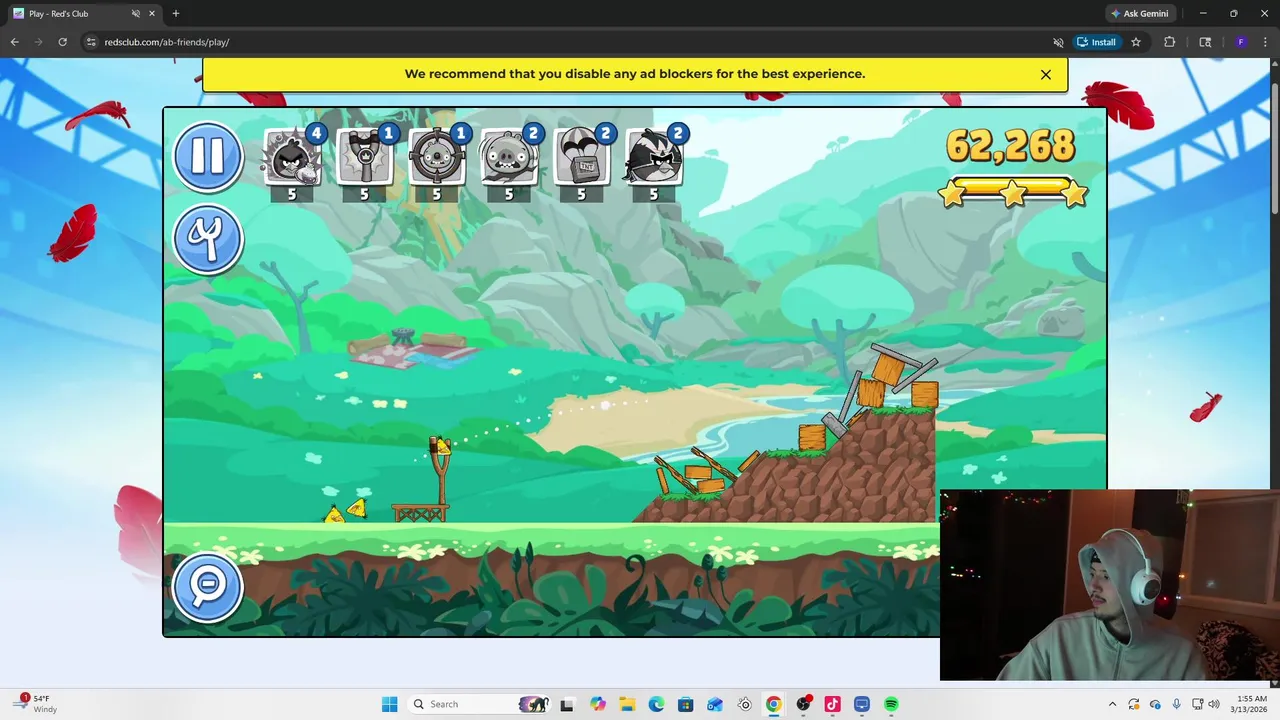Screen dimensions: 1280x720
Task: Reload the current page
Action: (62, 42)
